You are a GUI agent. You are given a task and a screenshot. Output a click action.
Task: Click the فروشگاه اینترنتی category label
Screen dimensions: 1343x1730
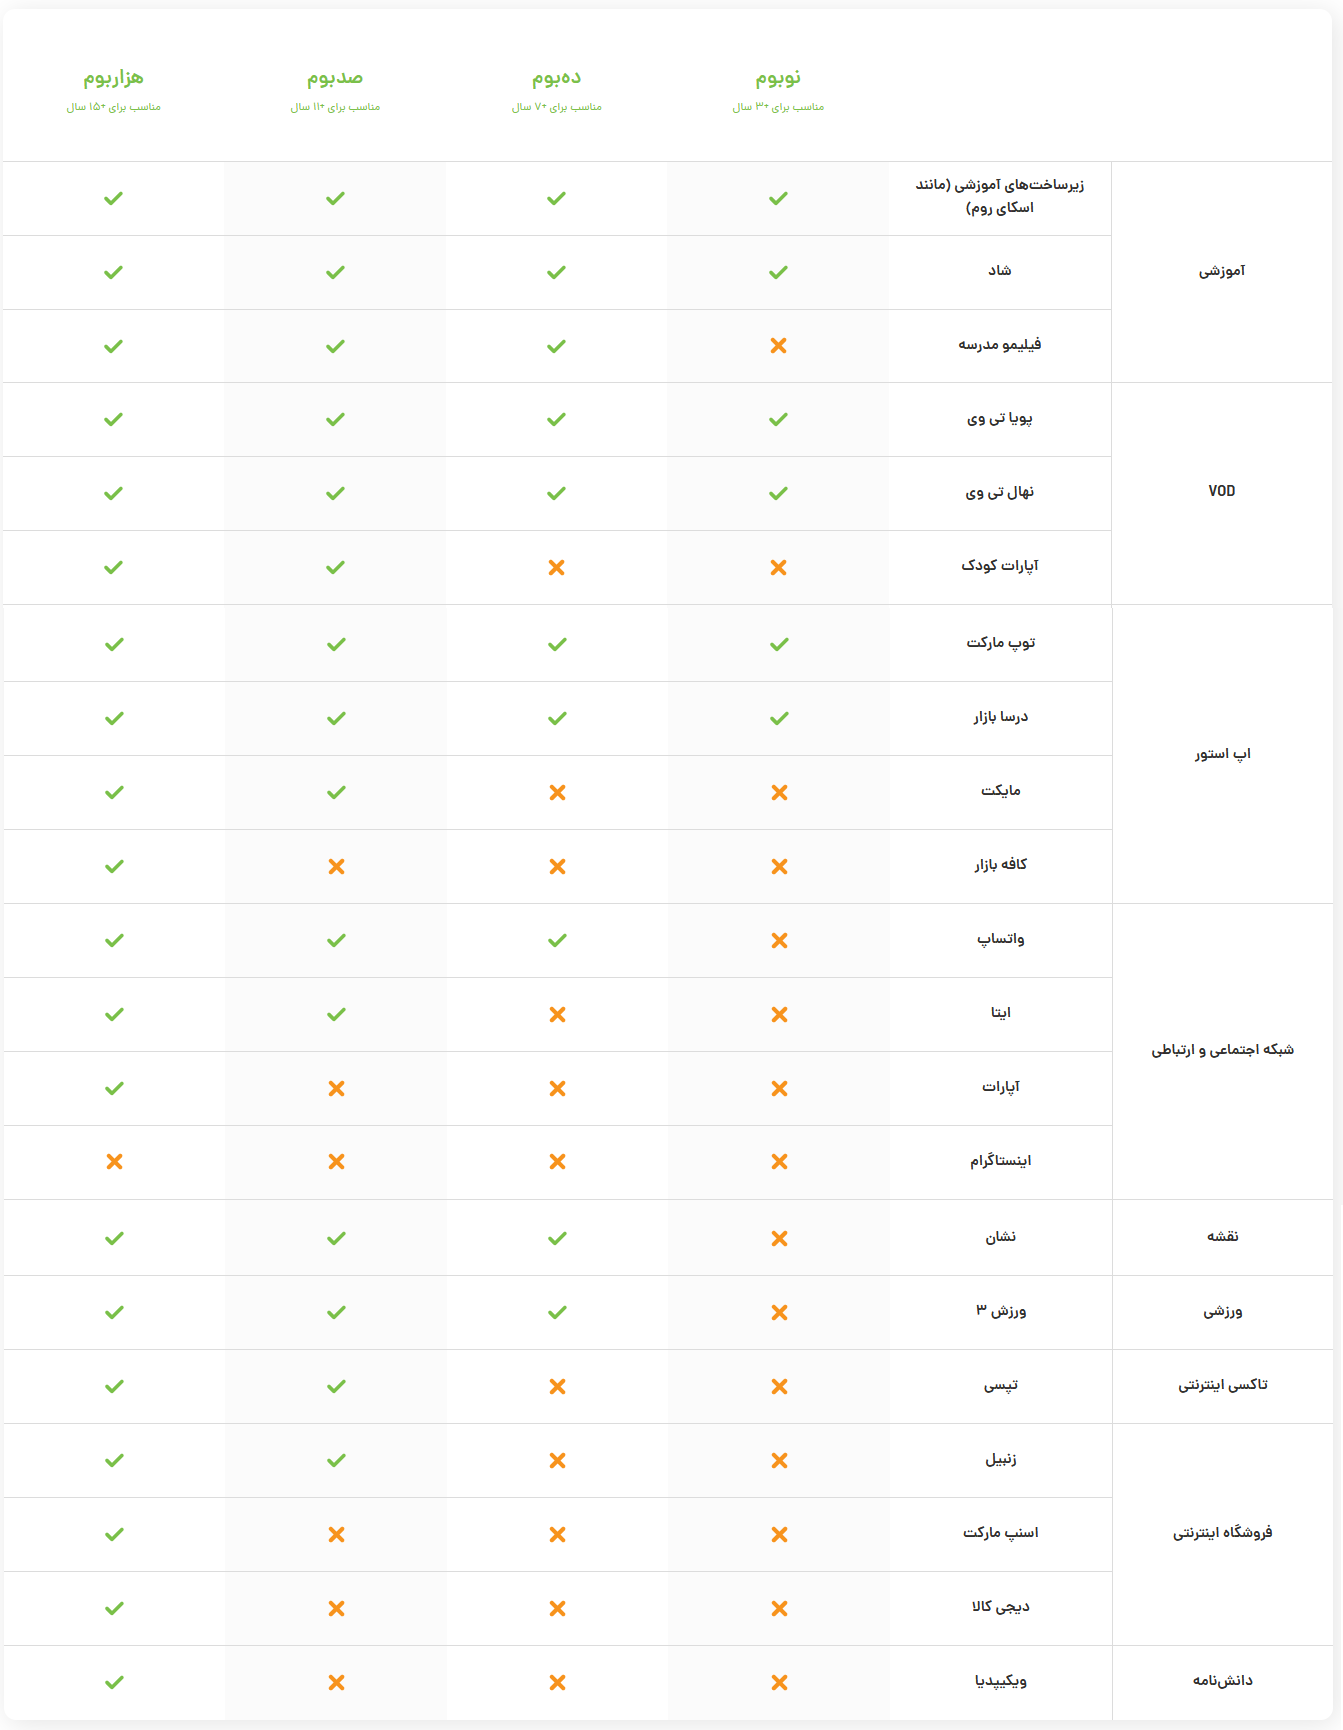[x=1222, y=1533]
